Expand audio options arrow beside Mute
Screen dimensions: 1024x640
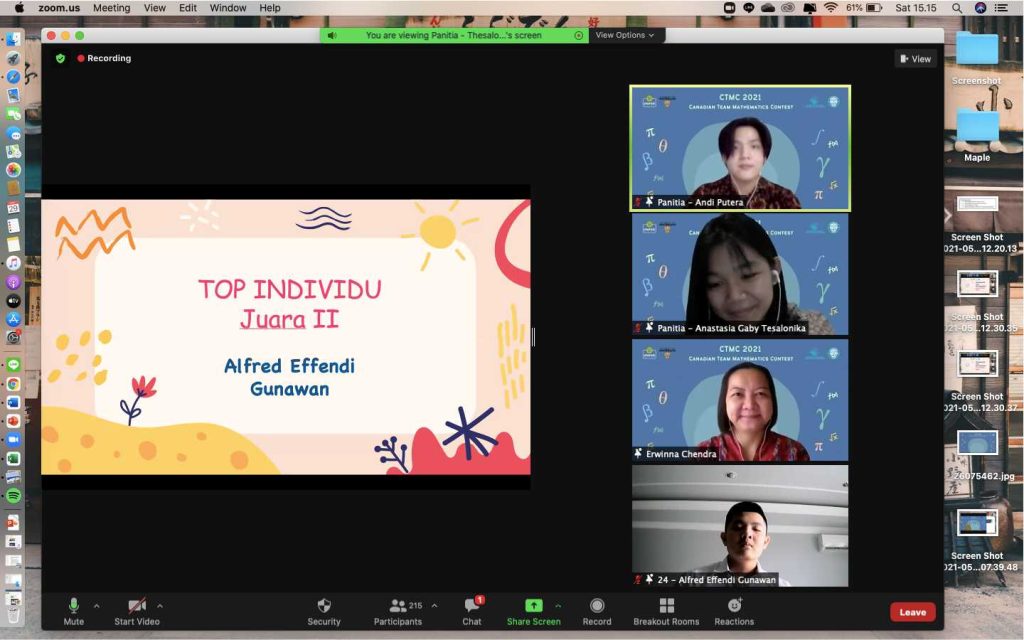[x=97, y=605]
